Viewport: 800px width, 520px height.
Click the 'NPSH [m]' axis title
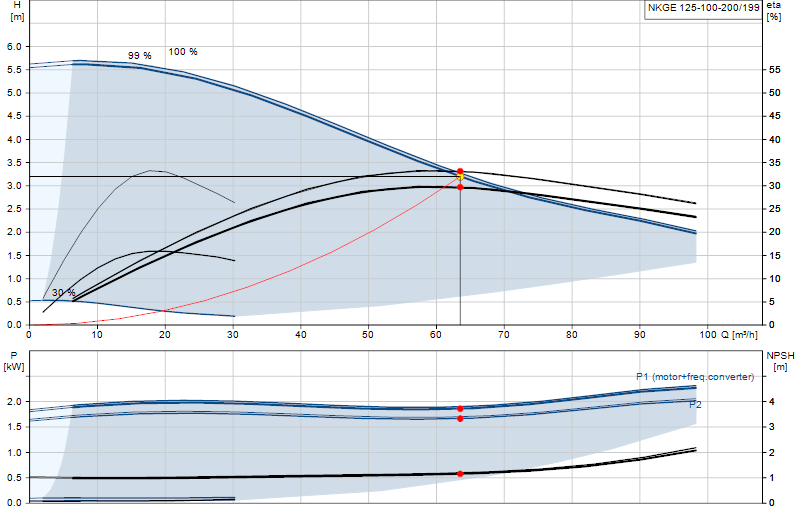[x=780, y=361]
